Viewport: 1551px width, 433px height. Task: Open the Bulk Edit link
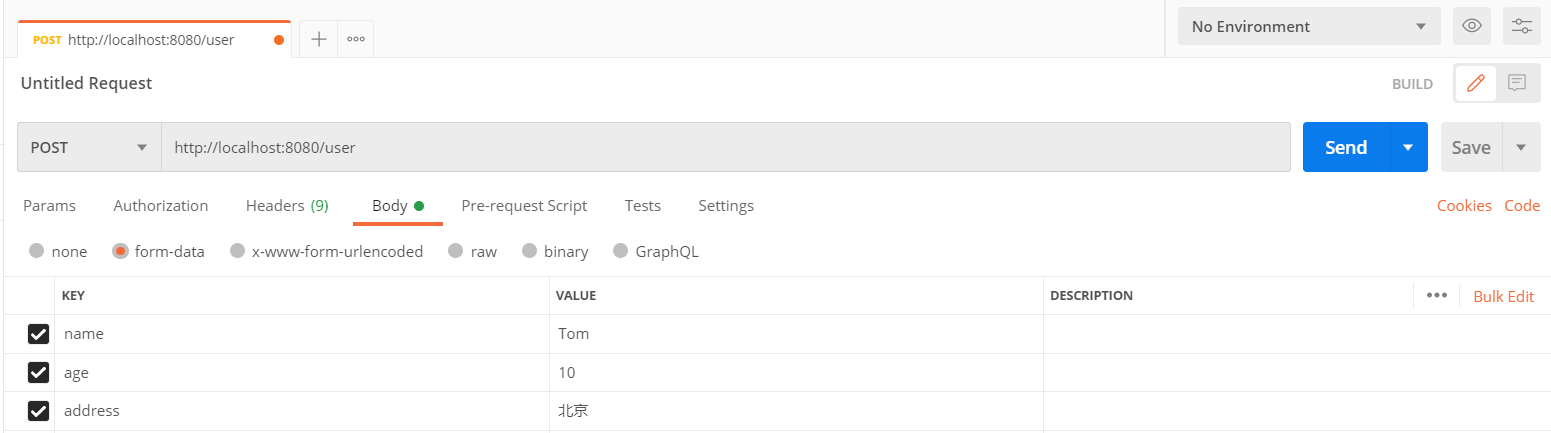[x=1503, y=296]
